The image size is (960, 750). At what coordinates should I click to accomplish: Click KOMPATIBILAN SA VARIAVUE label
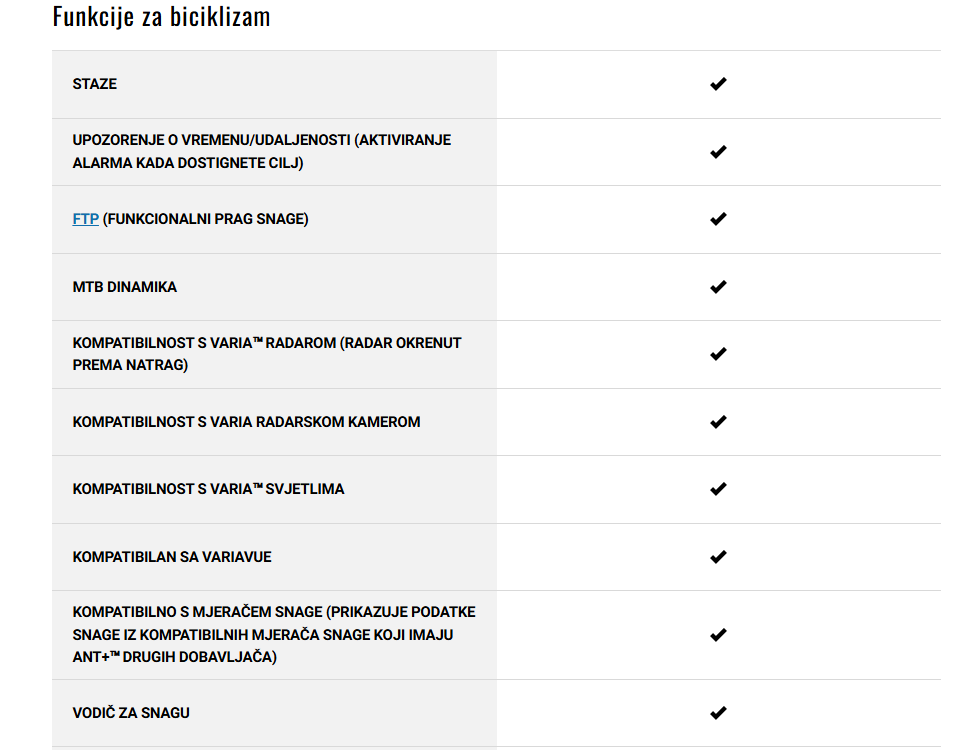pyautogui.click(x=171, y=557)
